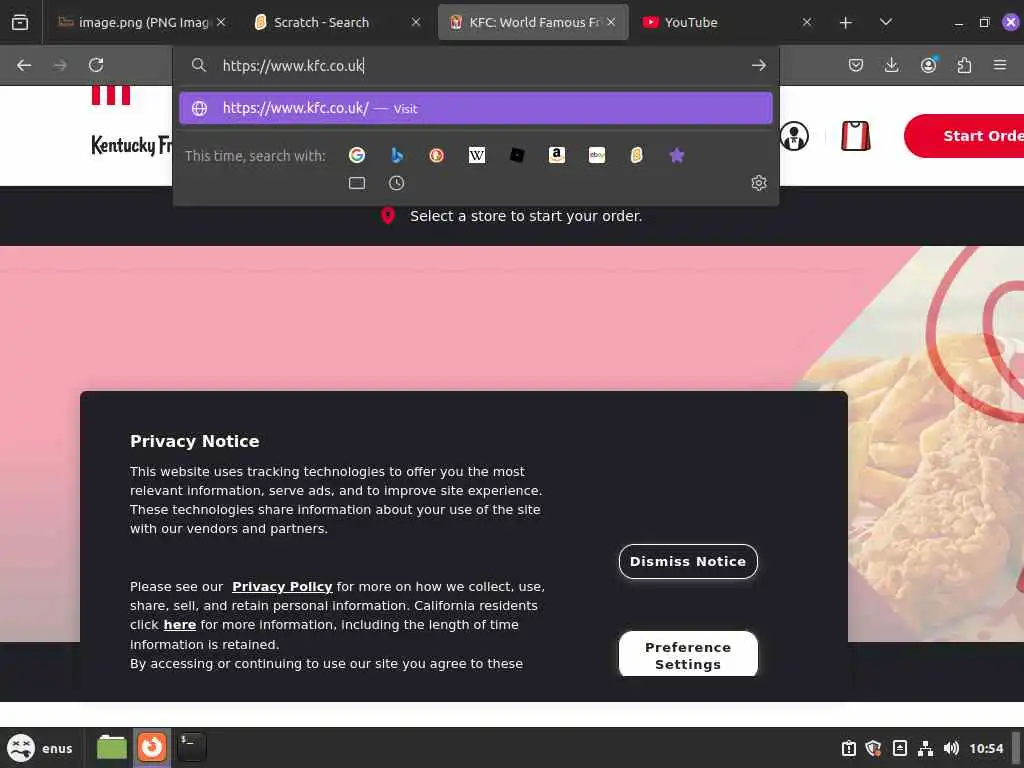Search this time with Scratch engine
The image size is (1024, 768).
pyautogui.click(x=637, y=155)
